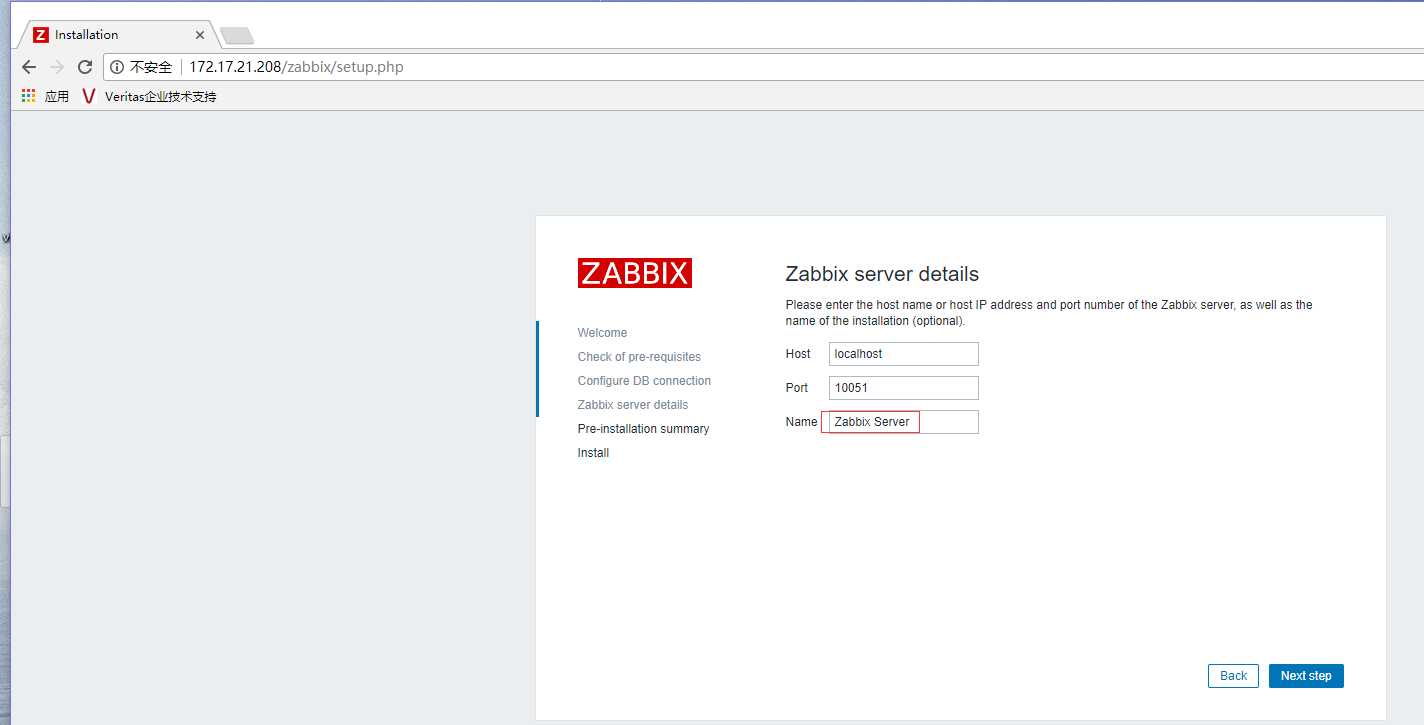Select Pre-installation summary step

643,429
